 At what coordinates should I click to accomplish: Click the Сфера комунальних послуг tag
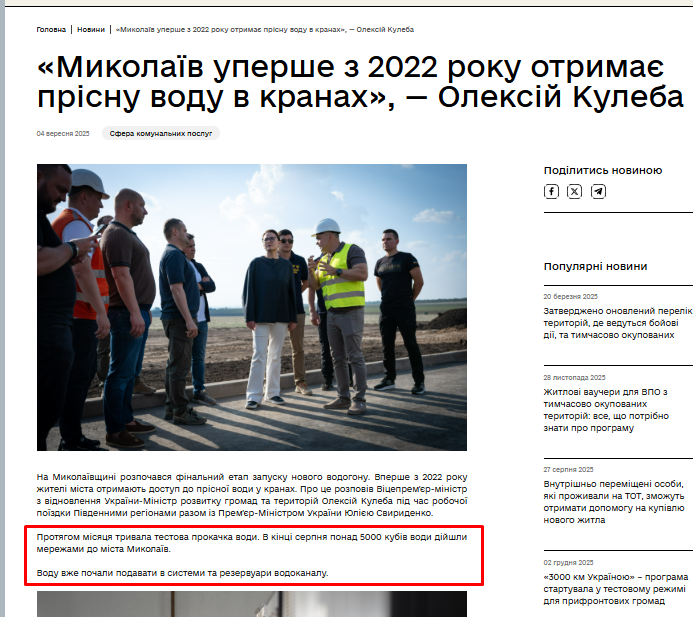pos(161,133)
